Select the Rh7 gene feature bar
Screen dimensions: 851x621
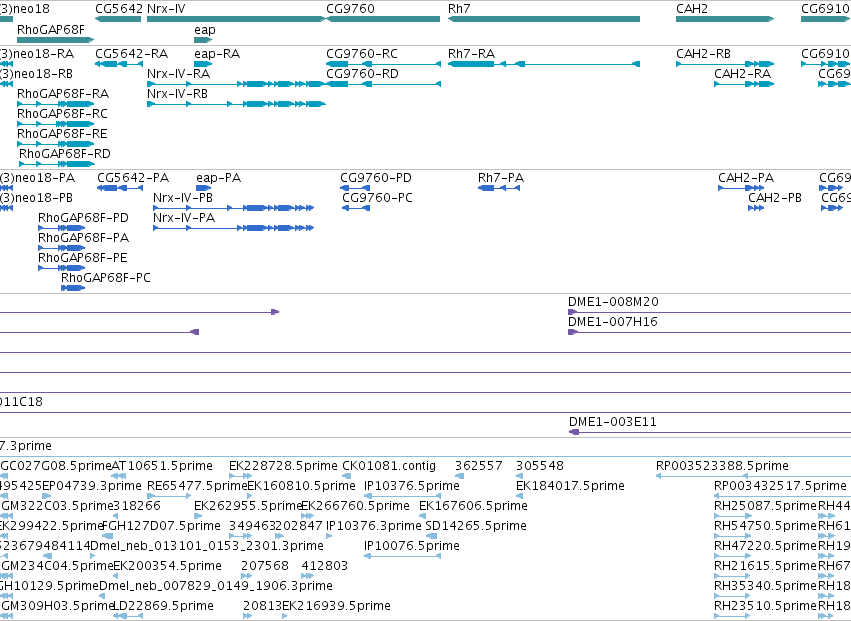(x=544, y=19)
